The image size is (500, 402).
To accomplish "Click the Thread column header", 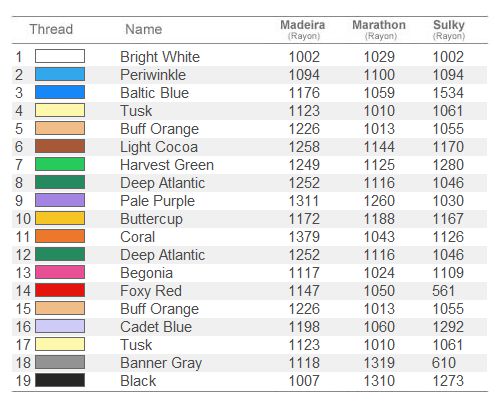I will tap(51, 29).
